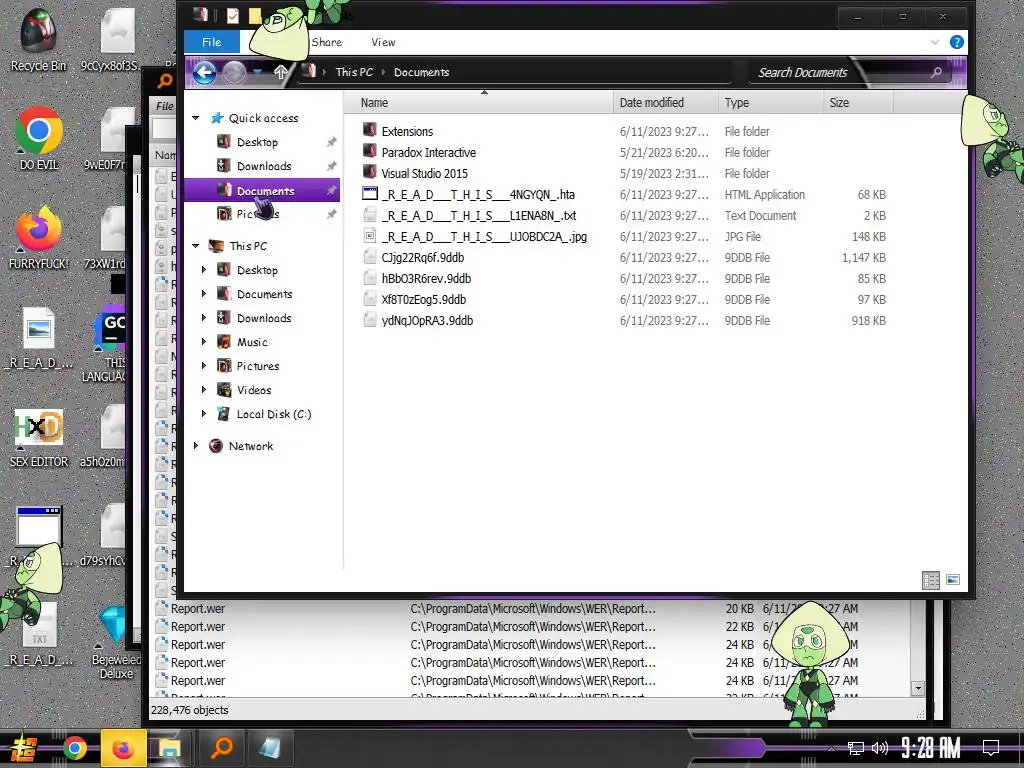Open the View ribbon tab
Image resolution: width=1024 pixels, height=768 pixels.
[x=383, y=42]
